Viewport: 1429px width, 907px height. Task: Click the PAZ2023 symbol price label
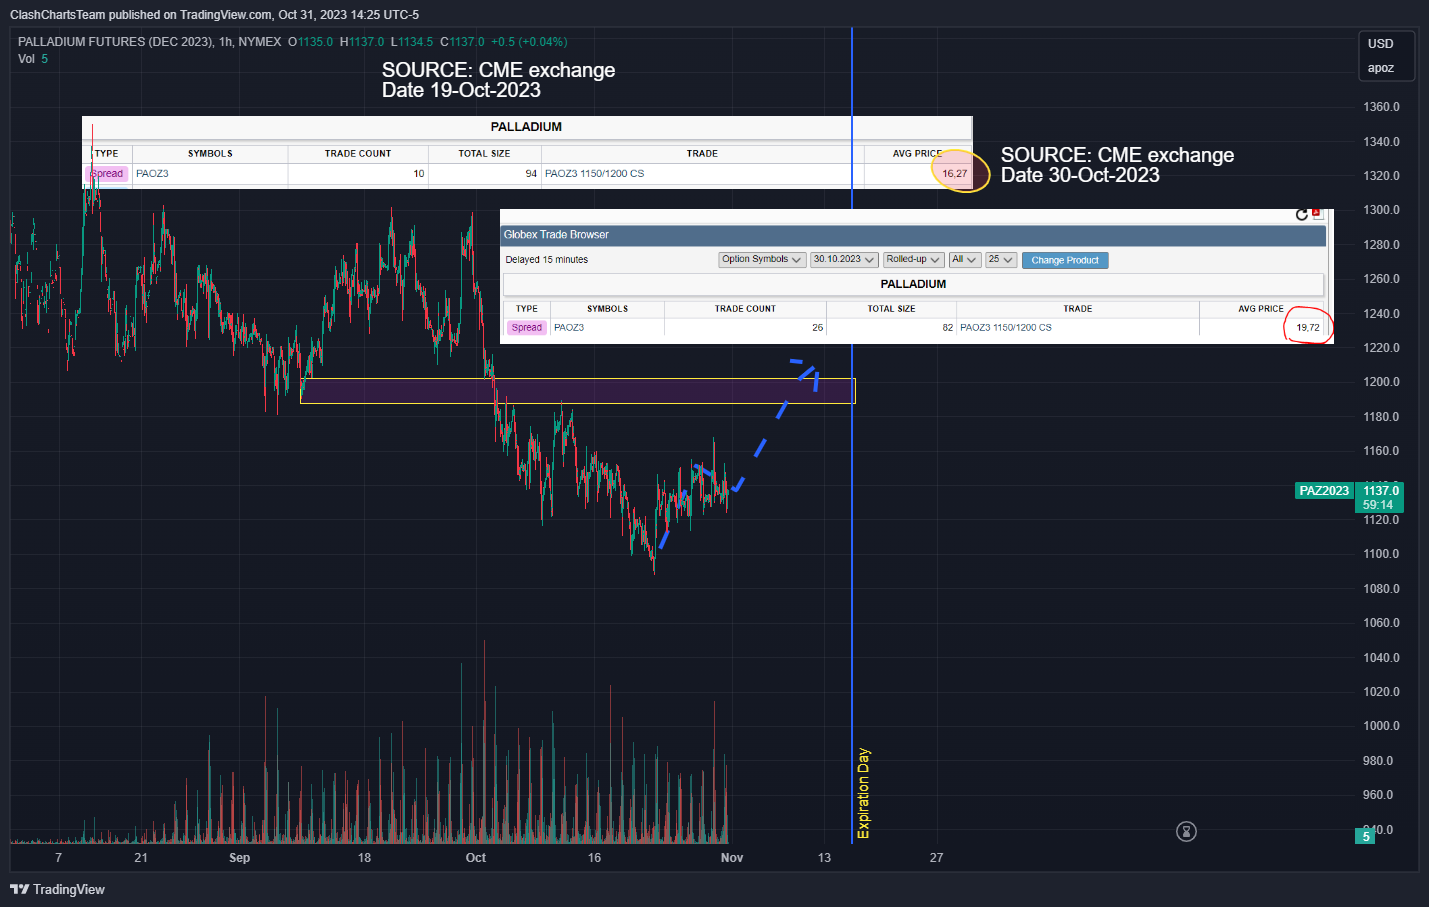tap(1324, 490)
